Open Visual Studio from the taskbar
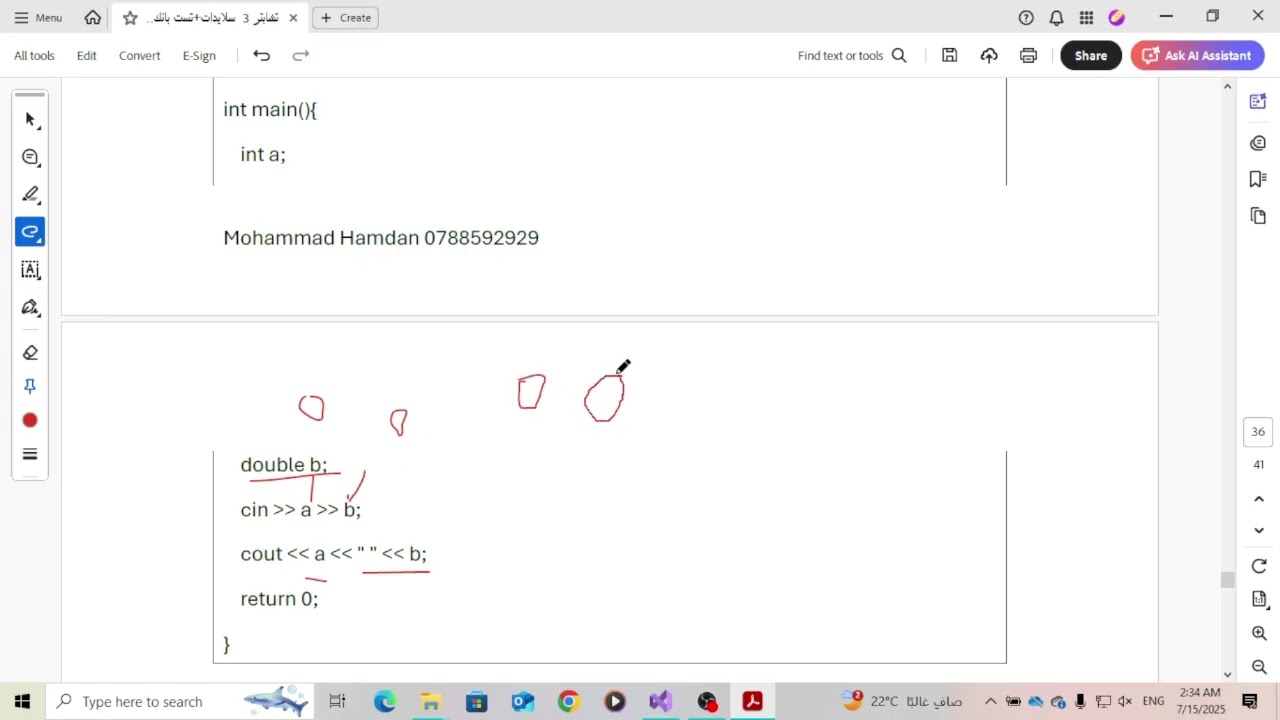This screenshot has width=1280, height=720. pyautogui.click(x=661, y=701)
